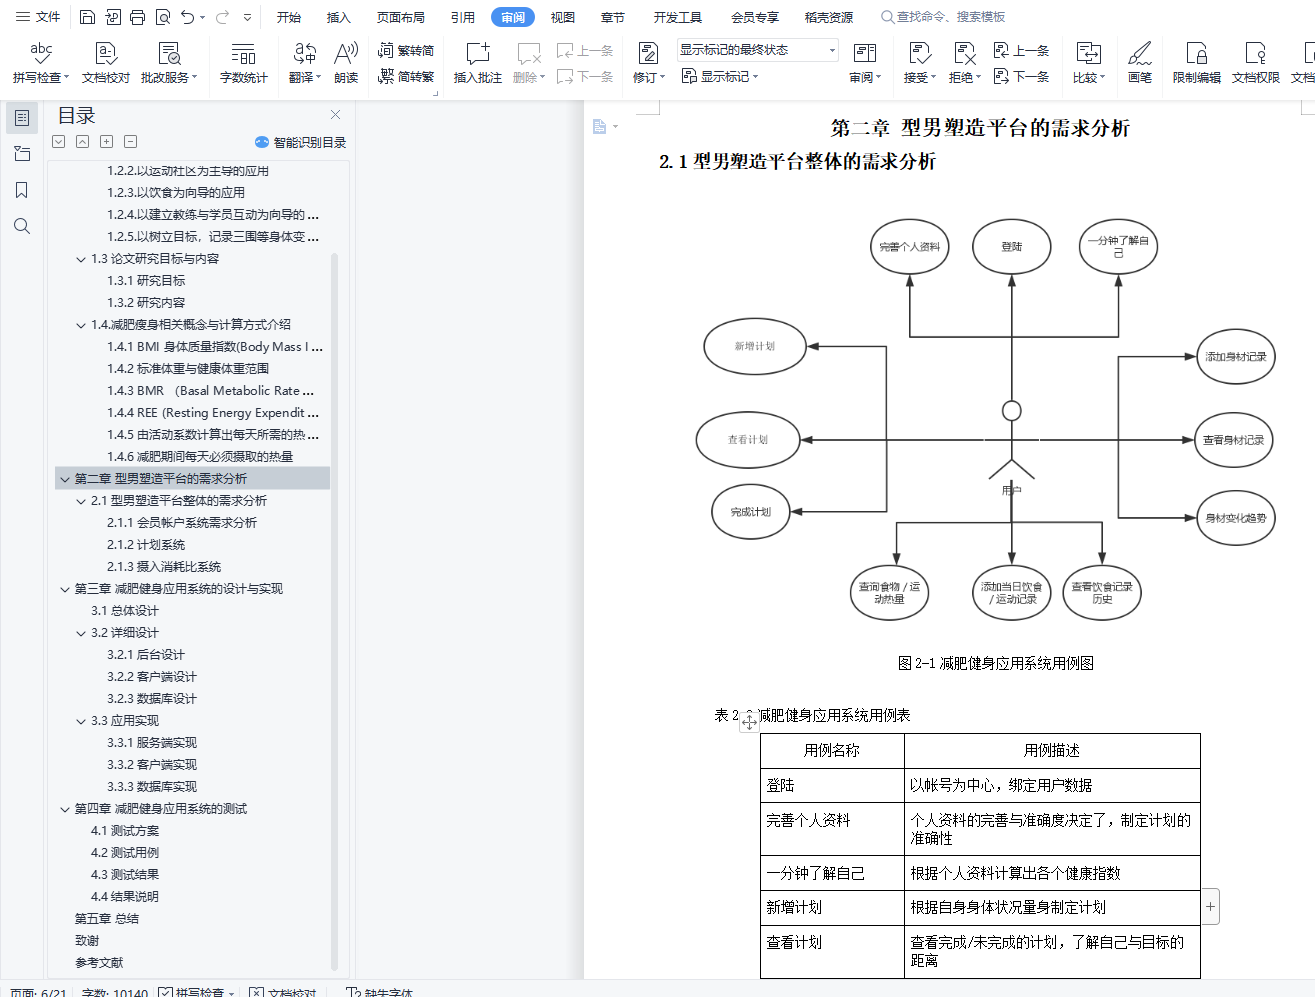Run 拼写检查 spell check tool
The width and height of the screenshot is (1315, 997).
point(41,63)
